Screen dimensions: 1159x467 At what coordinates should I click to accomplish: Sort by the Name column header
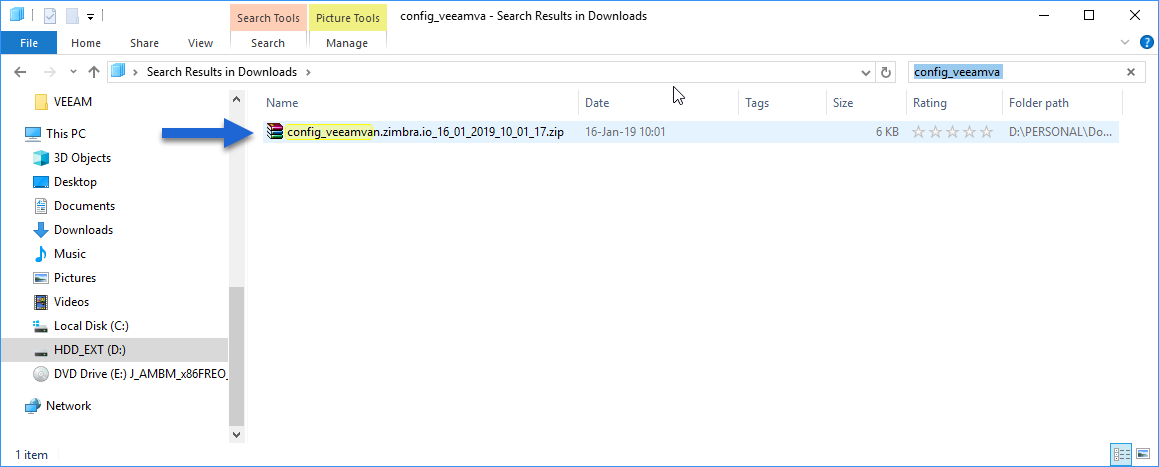(420, 103)
